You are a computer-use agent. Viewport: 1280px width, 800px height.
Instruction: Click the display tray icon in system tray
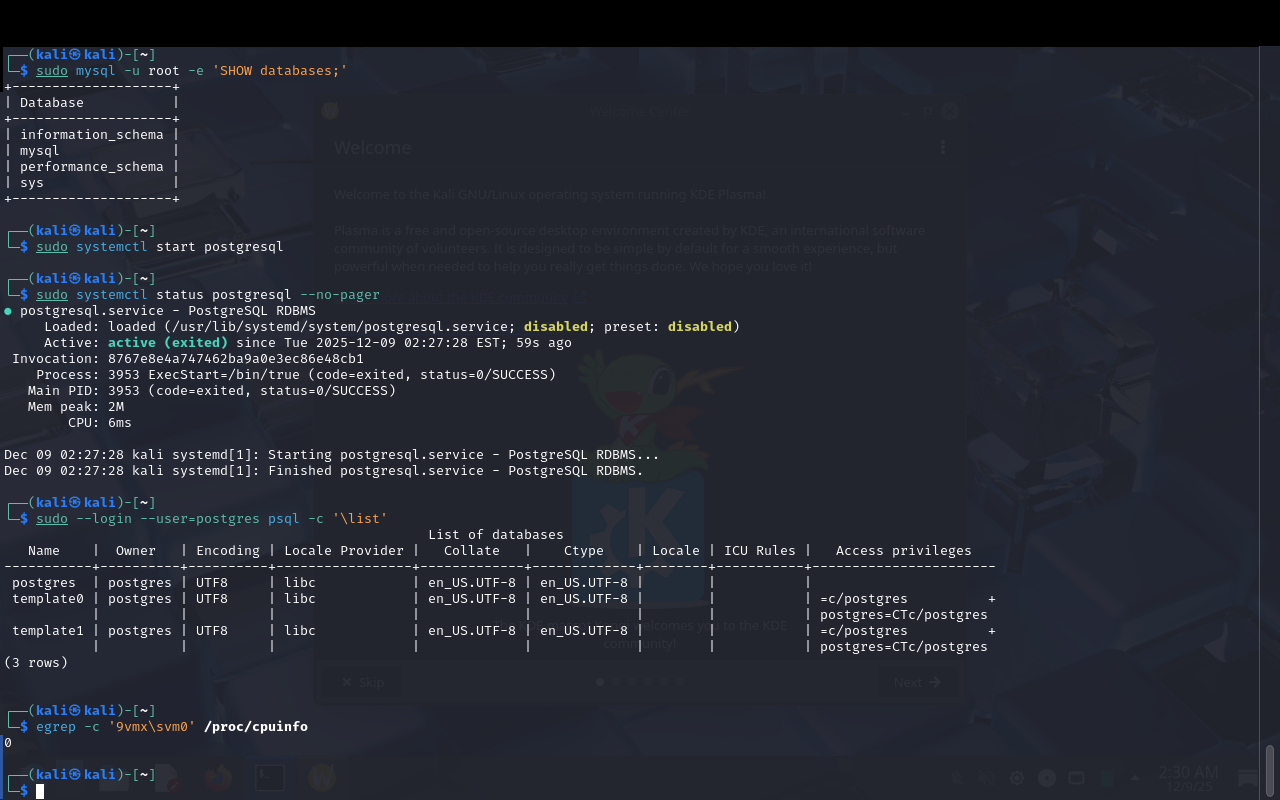click(1076, 778)
